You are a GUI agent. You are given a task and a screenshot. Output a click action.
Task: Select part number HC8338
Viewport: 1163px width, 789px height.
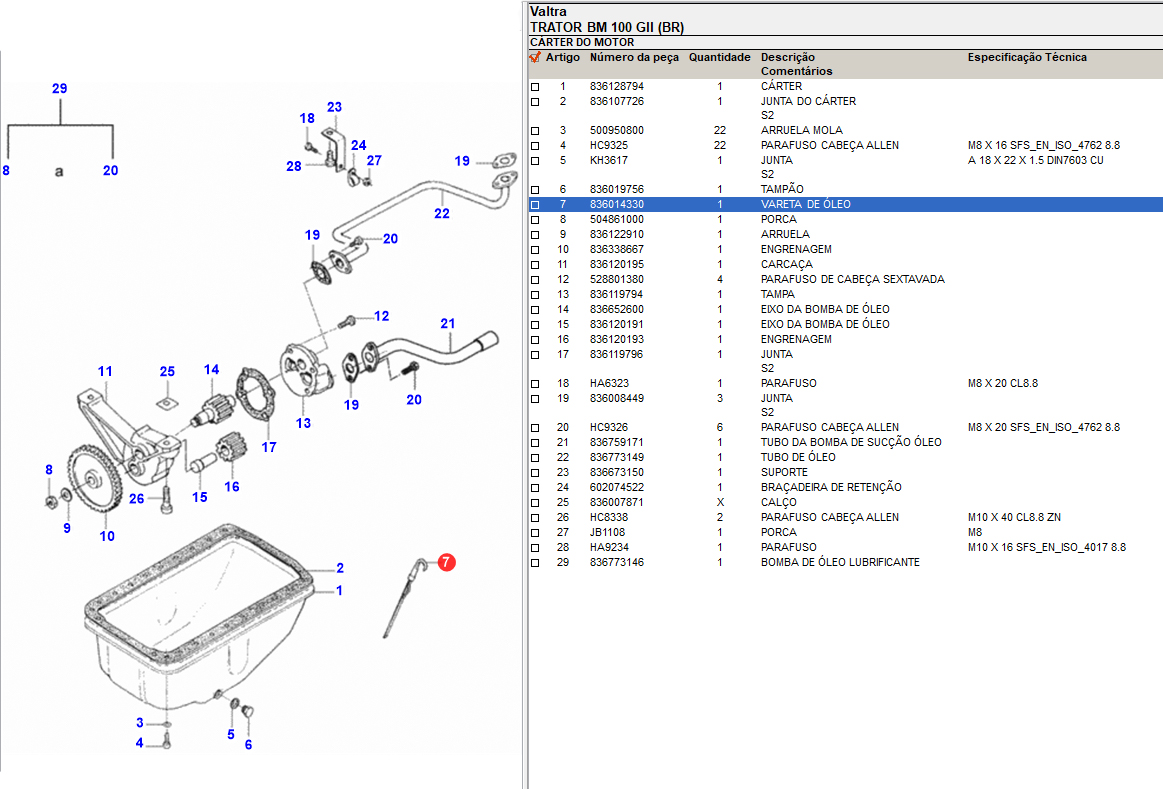tap(609, 517)
